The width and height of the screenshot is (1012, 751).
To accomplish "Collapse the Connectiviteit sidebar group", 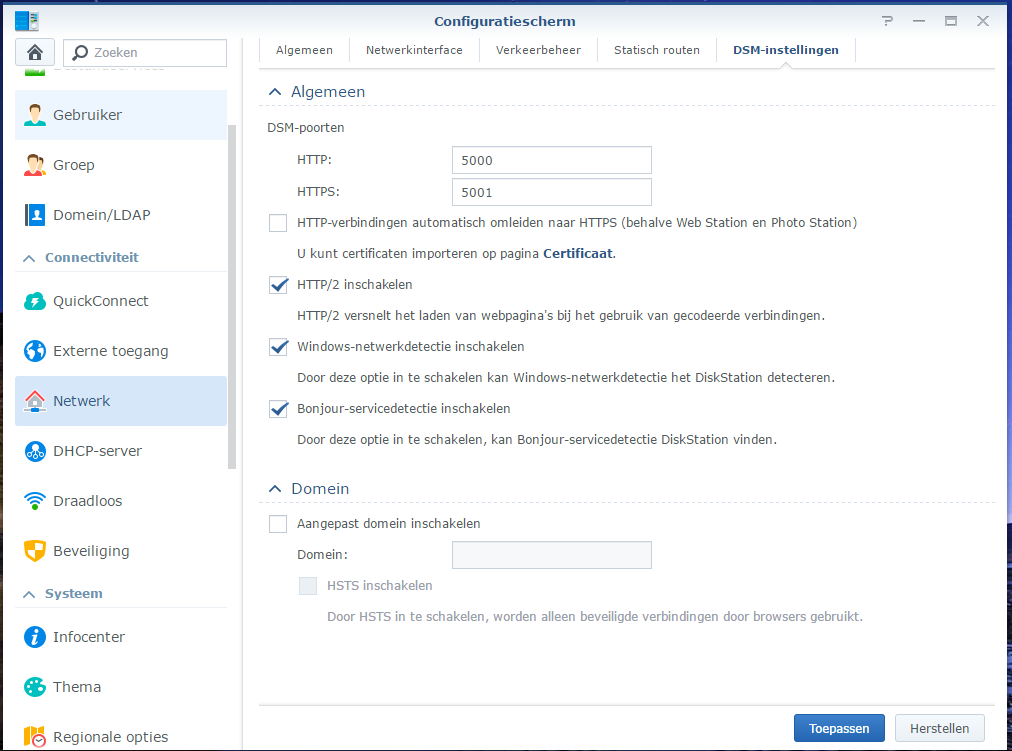I will pos(29,258).
